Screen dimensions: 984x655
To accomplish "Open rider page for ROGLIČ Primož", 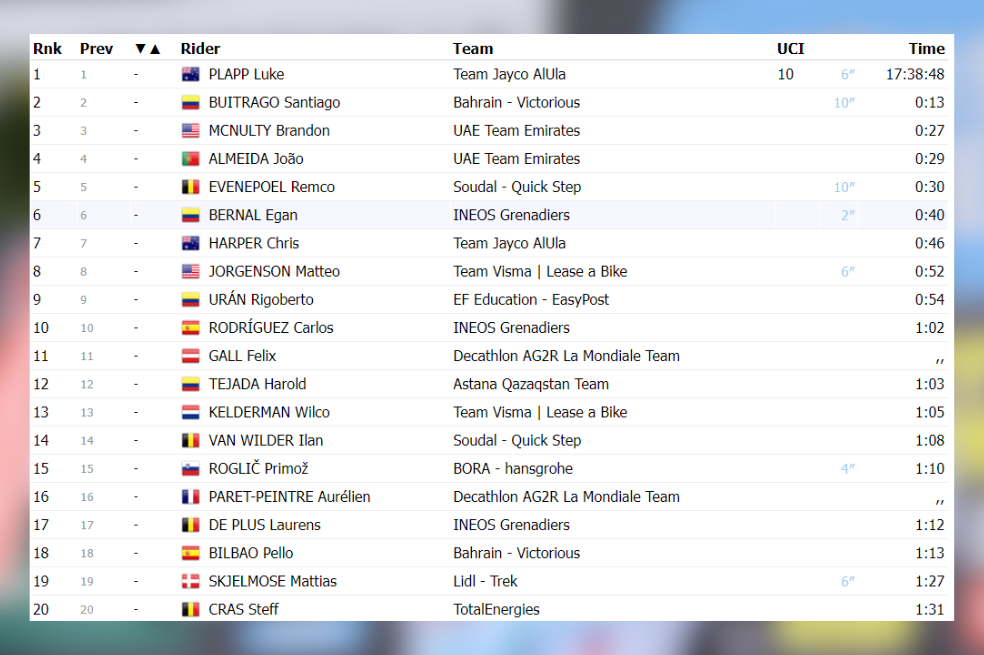I will 259,469.
